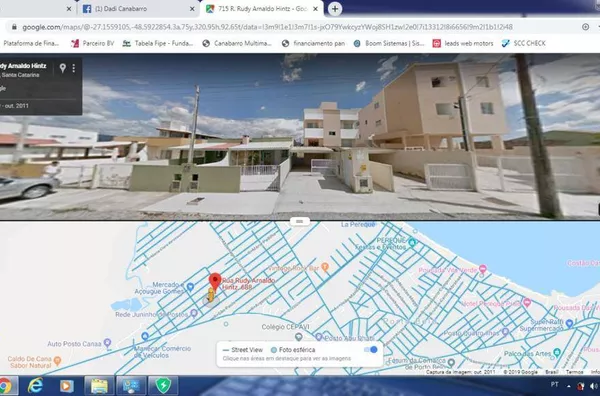Open the three-dot menu in Street View card
The image size is (600, 396).
[73, 68]
